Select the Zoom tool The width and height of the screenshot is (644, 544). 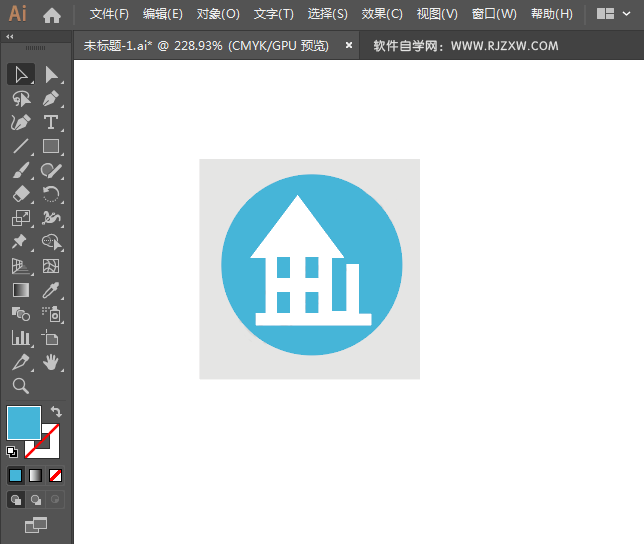(x=21, y=386)
